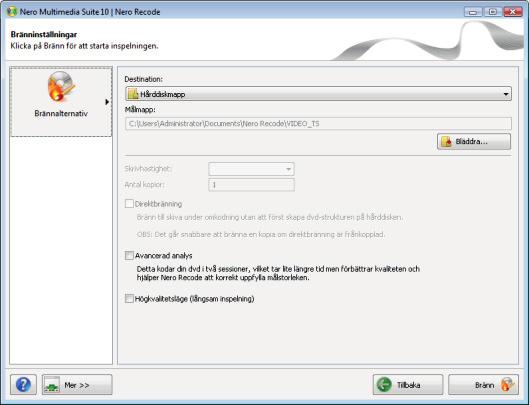
Task: Click the Bläddra… browse button
Action: coord(474,142)
